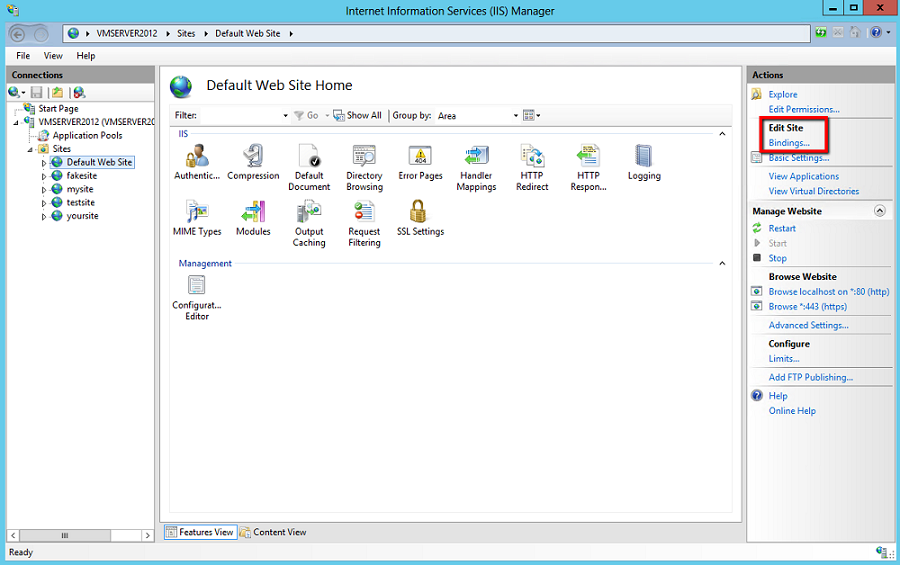Restart the website from Actions pane
Viewport: 900px width, 565px height.
pyautogui.click(x=782, y=228)
